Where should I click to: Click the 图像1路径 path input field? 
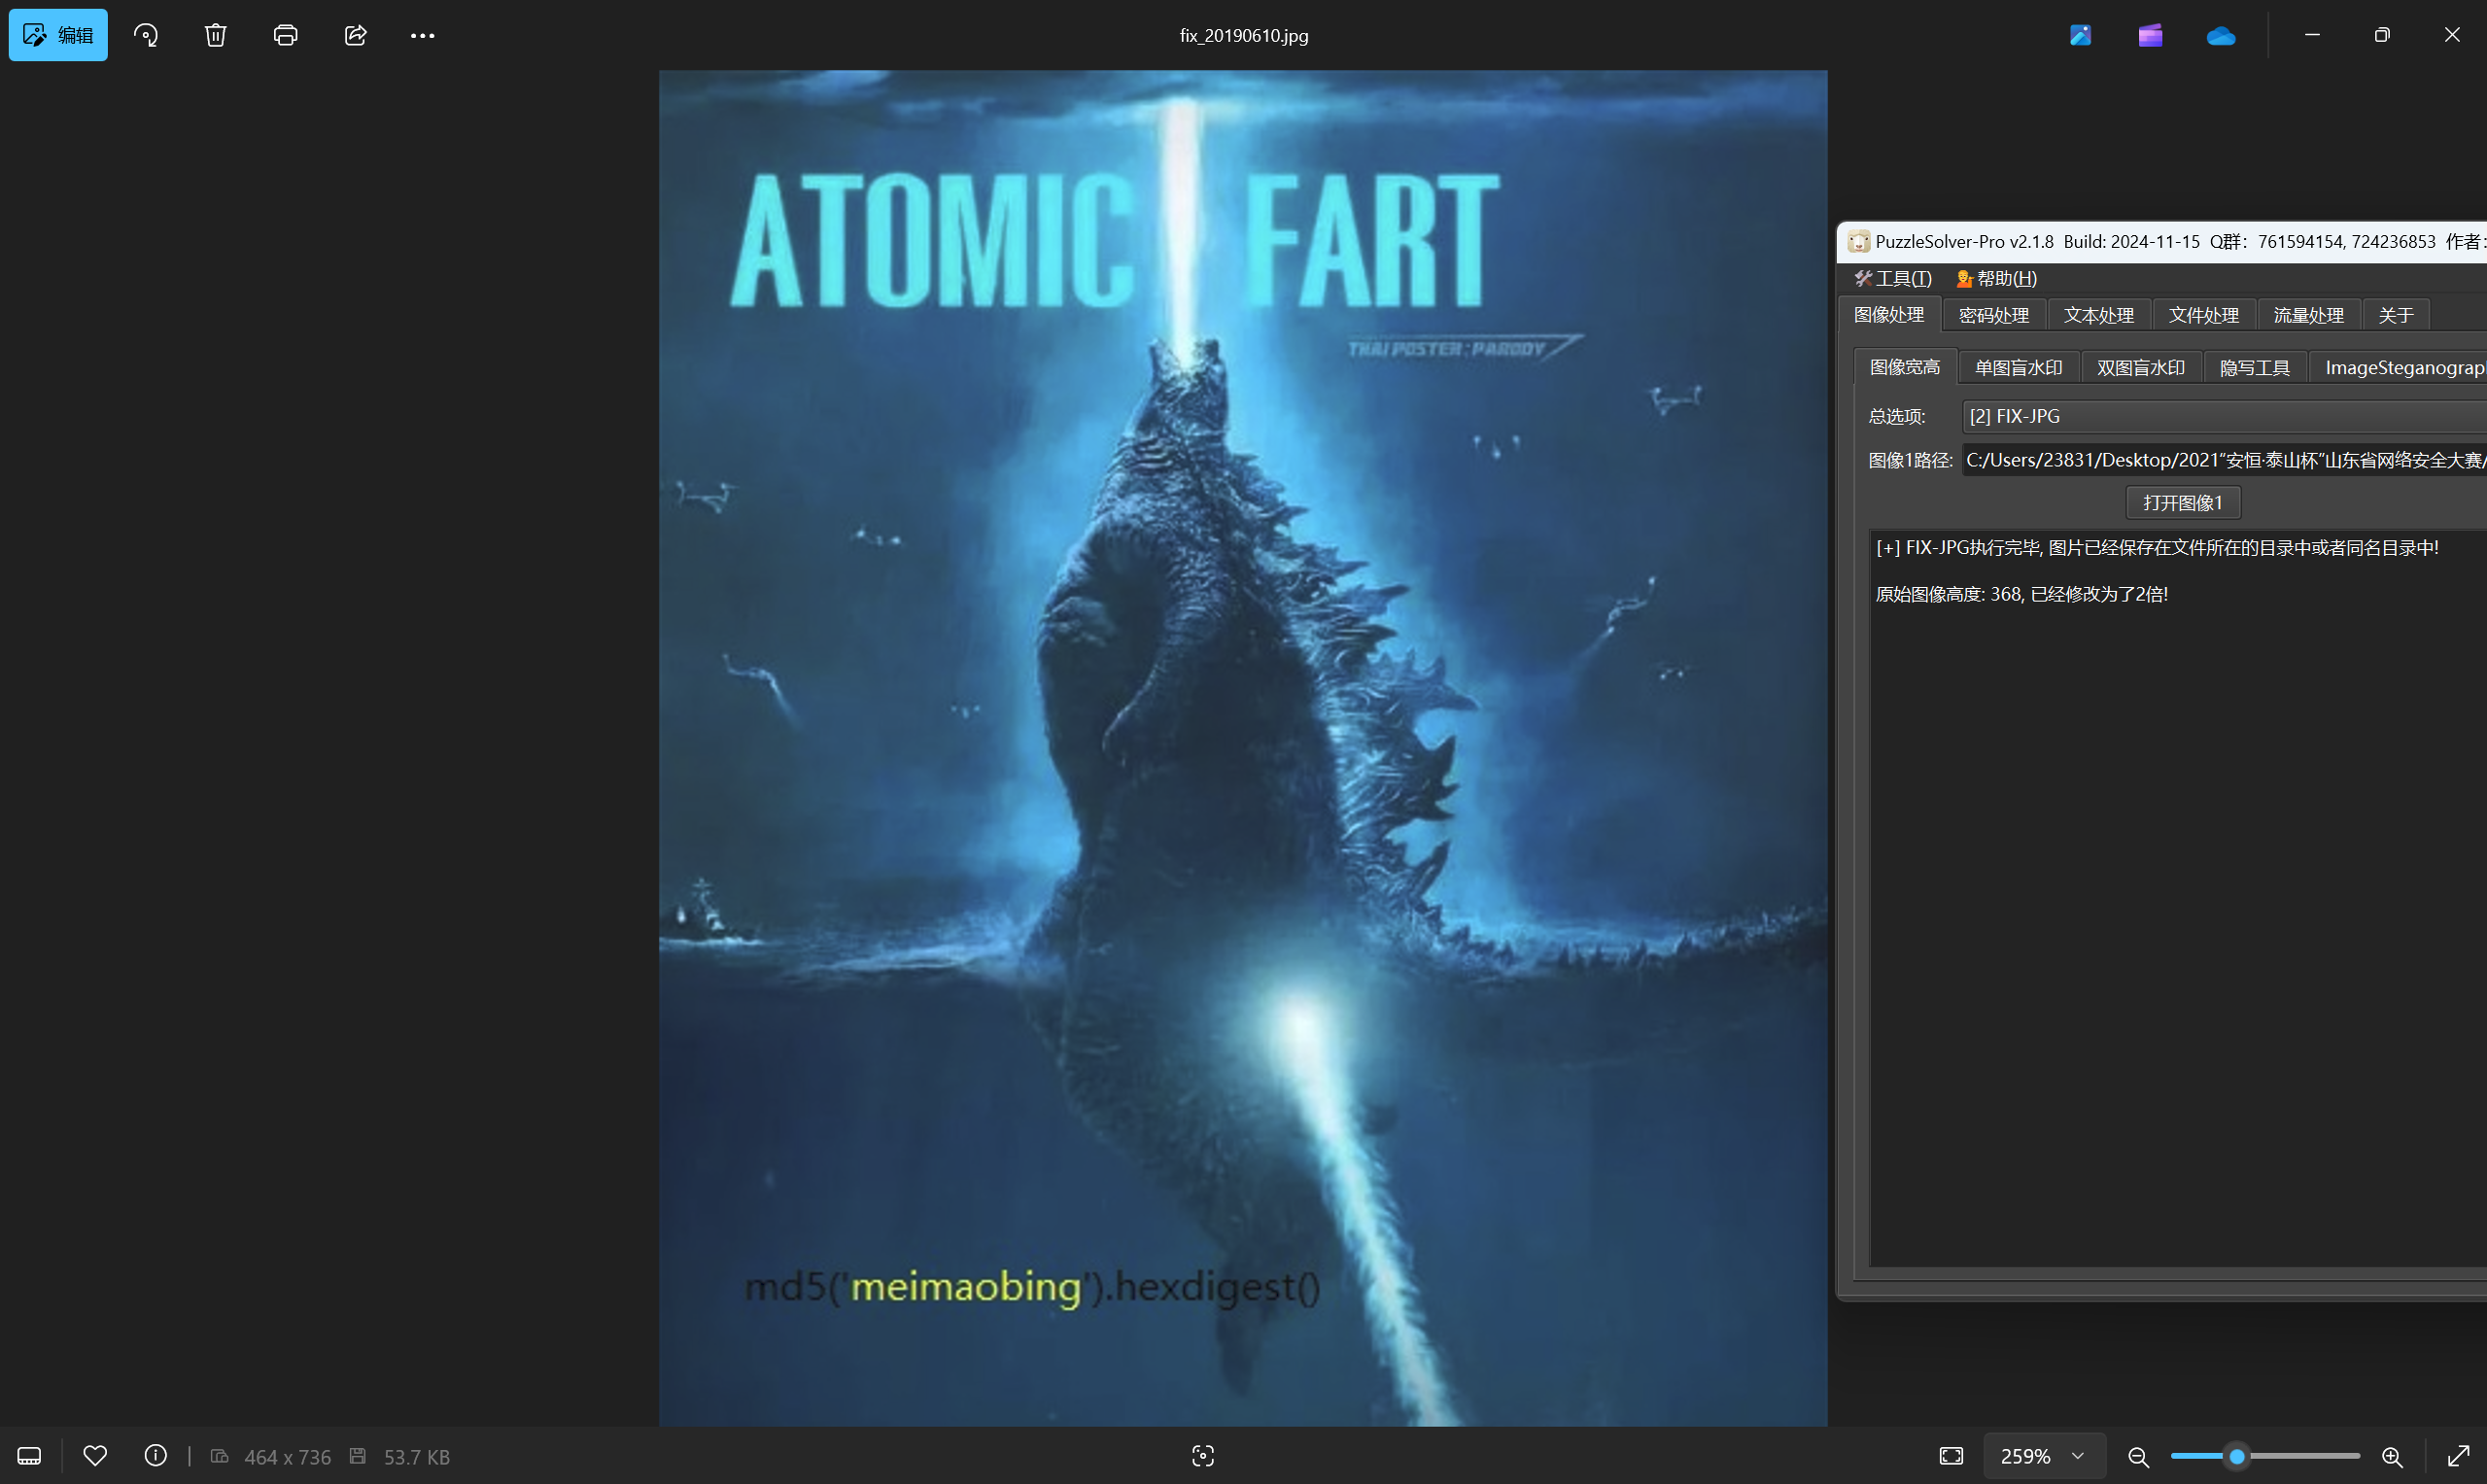click(x=2224, y=460)
